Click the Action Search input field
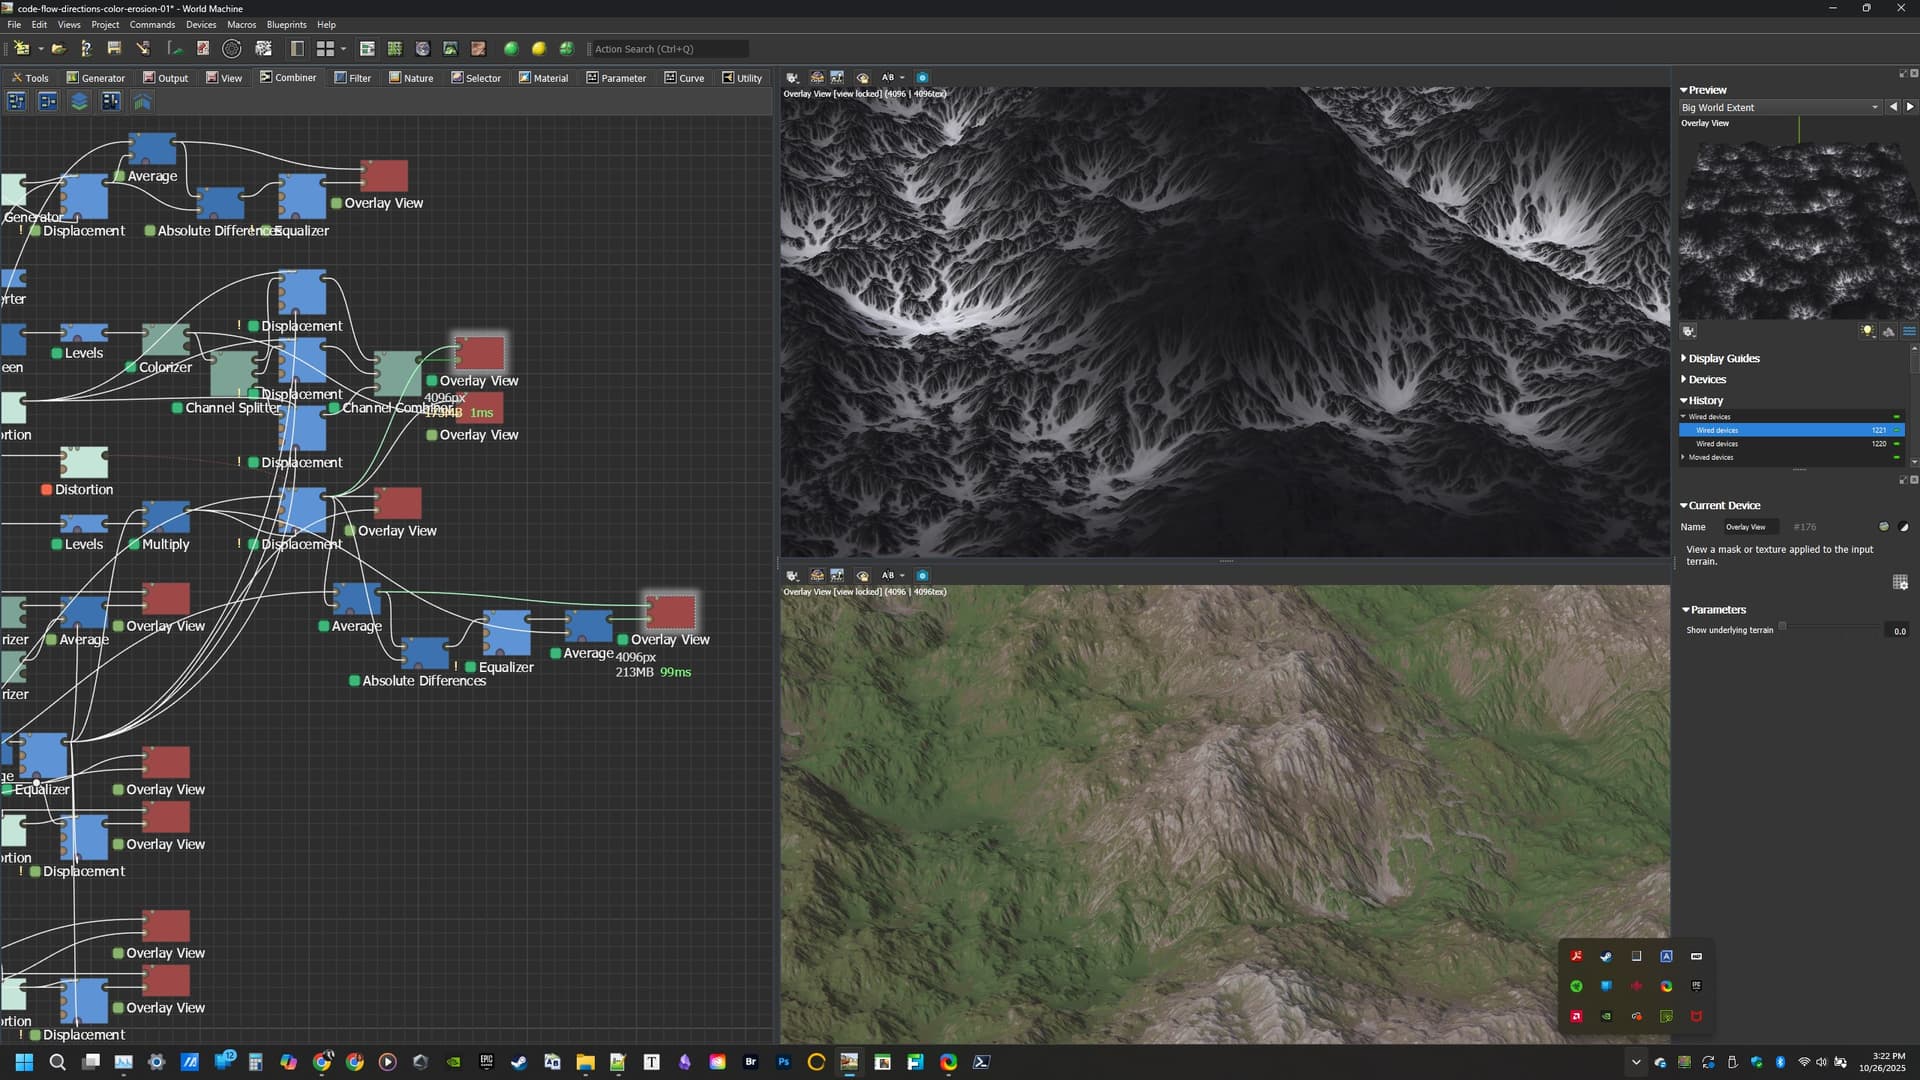The height and width of the screenshot is (1080, 1920). click(667, 49)
